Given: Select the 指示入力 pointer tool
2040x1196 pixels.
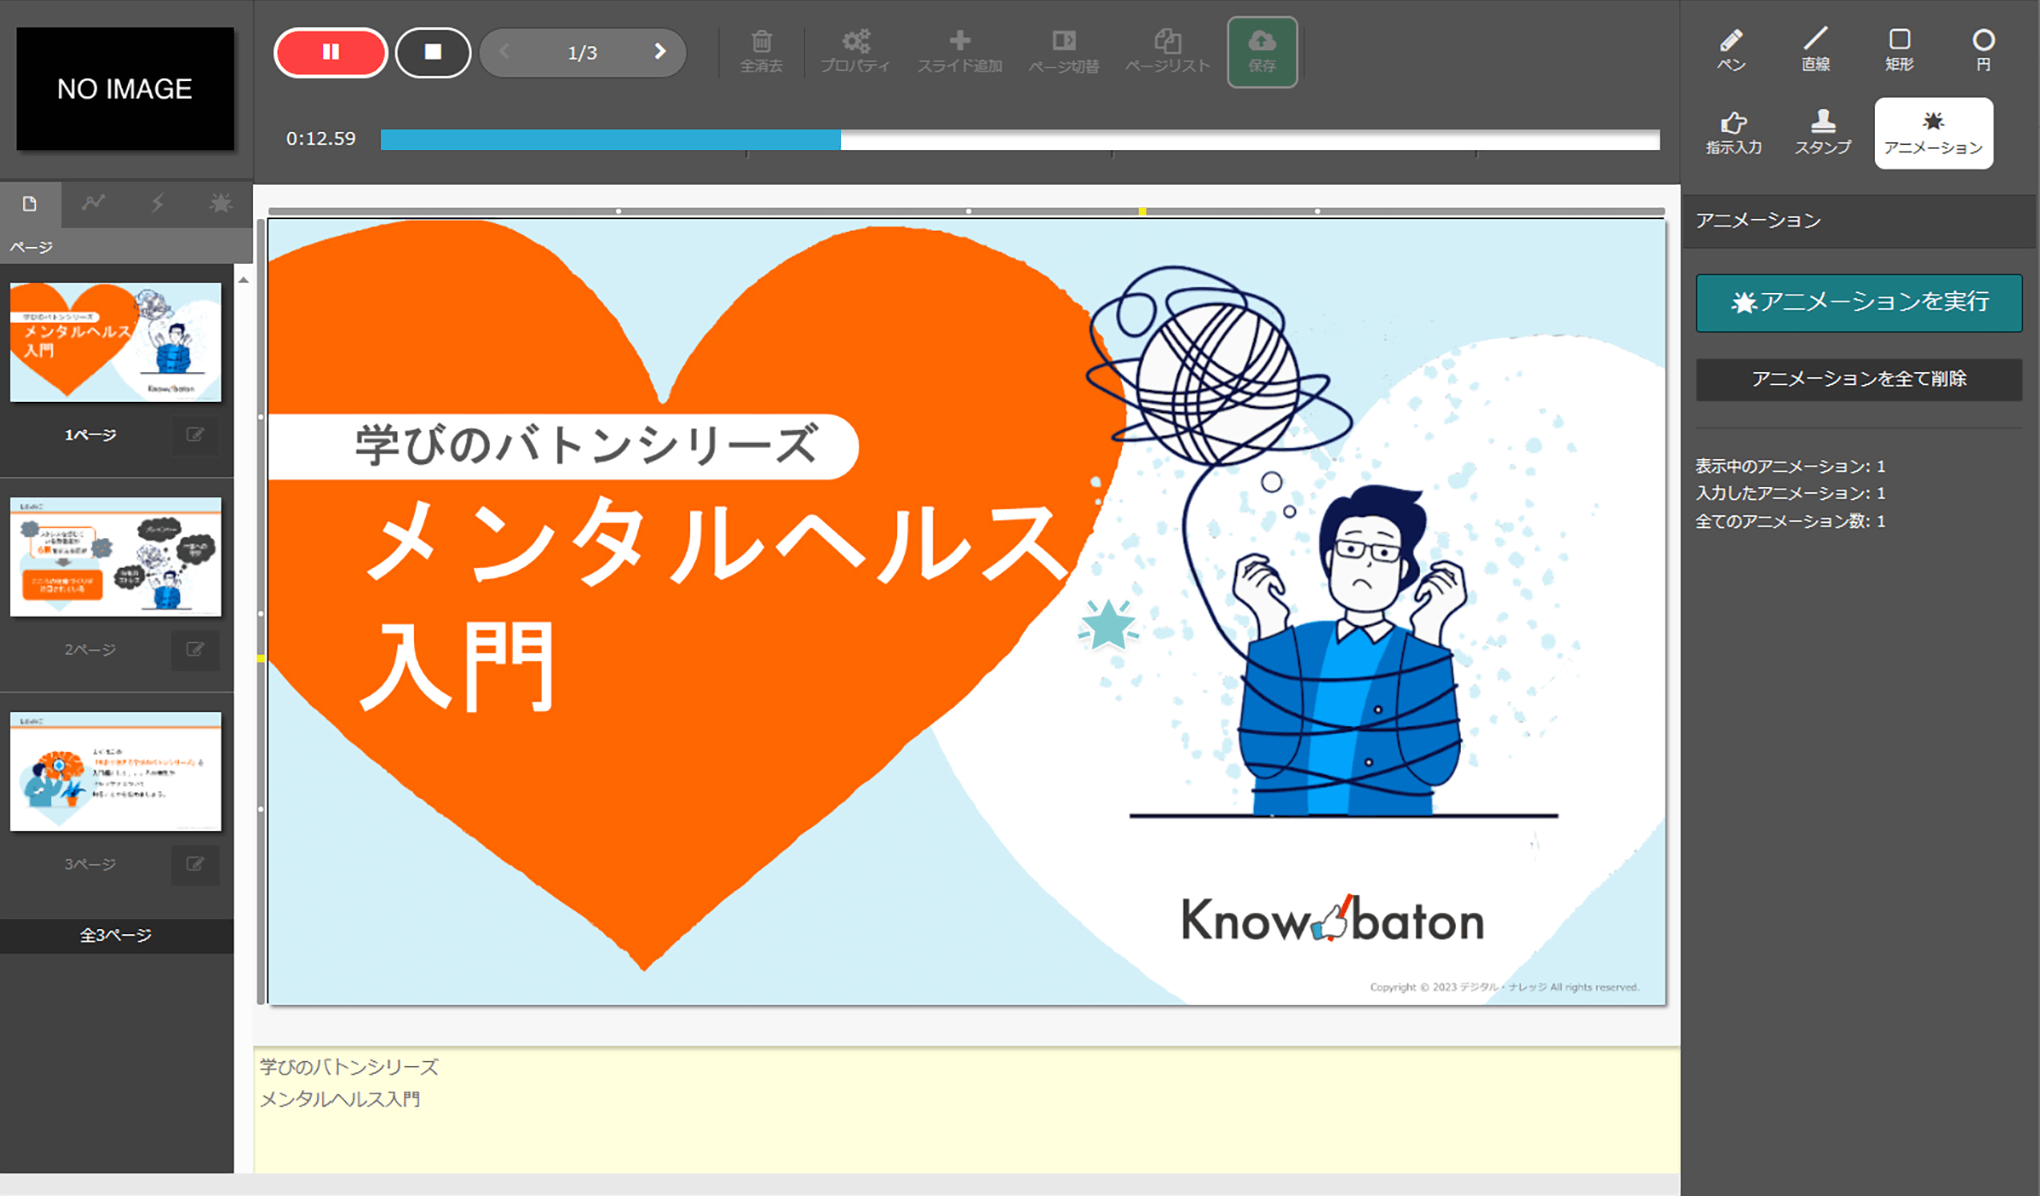Looking at the screenshot, I should [1733, 133].
